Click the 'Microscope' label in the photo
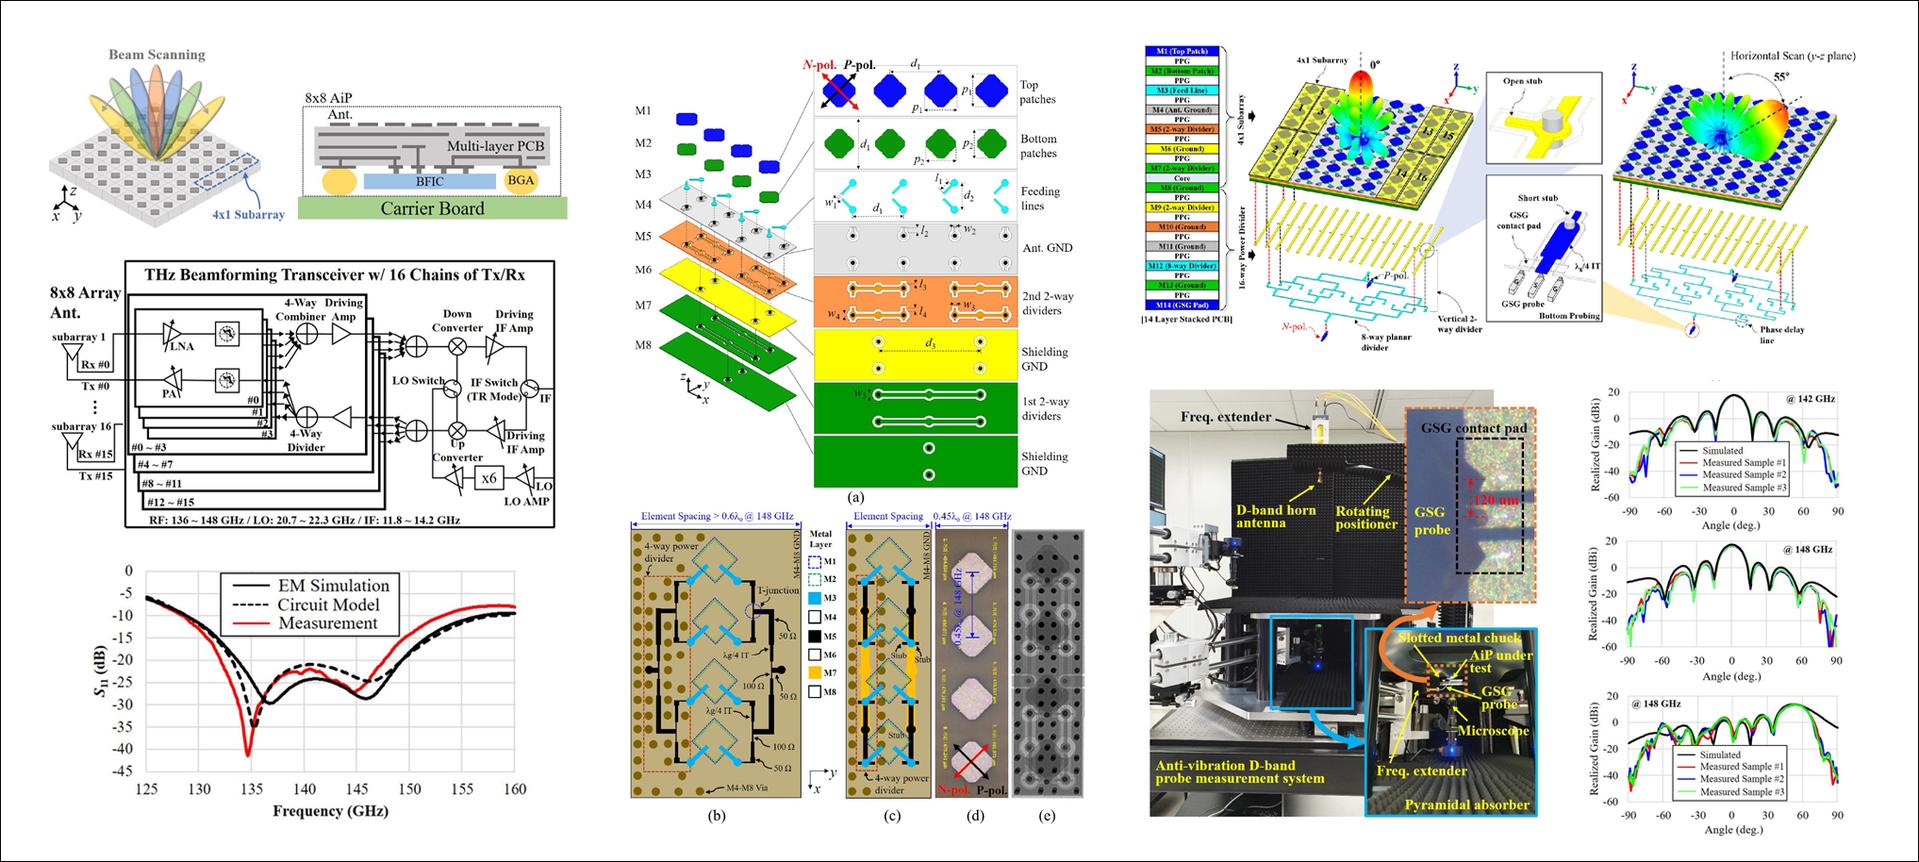Screen dimensions: 1919x862 pos(1493,730)
